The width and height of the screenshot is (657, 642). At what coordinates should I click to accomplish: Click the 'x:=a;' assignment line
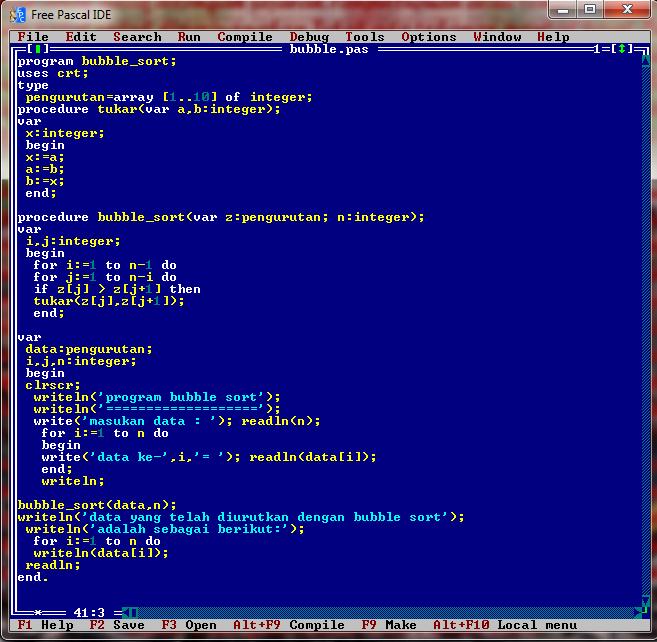tap(45, 158)
